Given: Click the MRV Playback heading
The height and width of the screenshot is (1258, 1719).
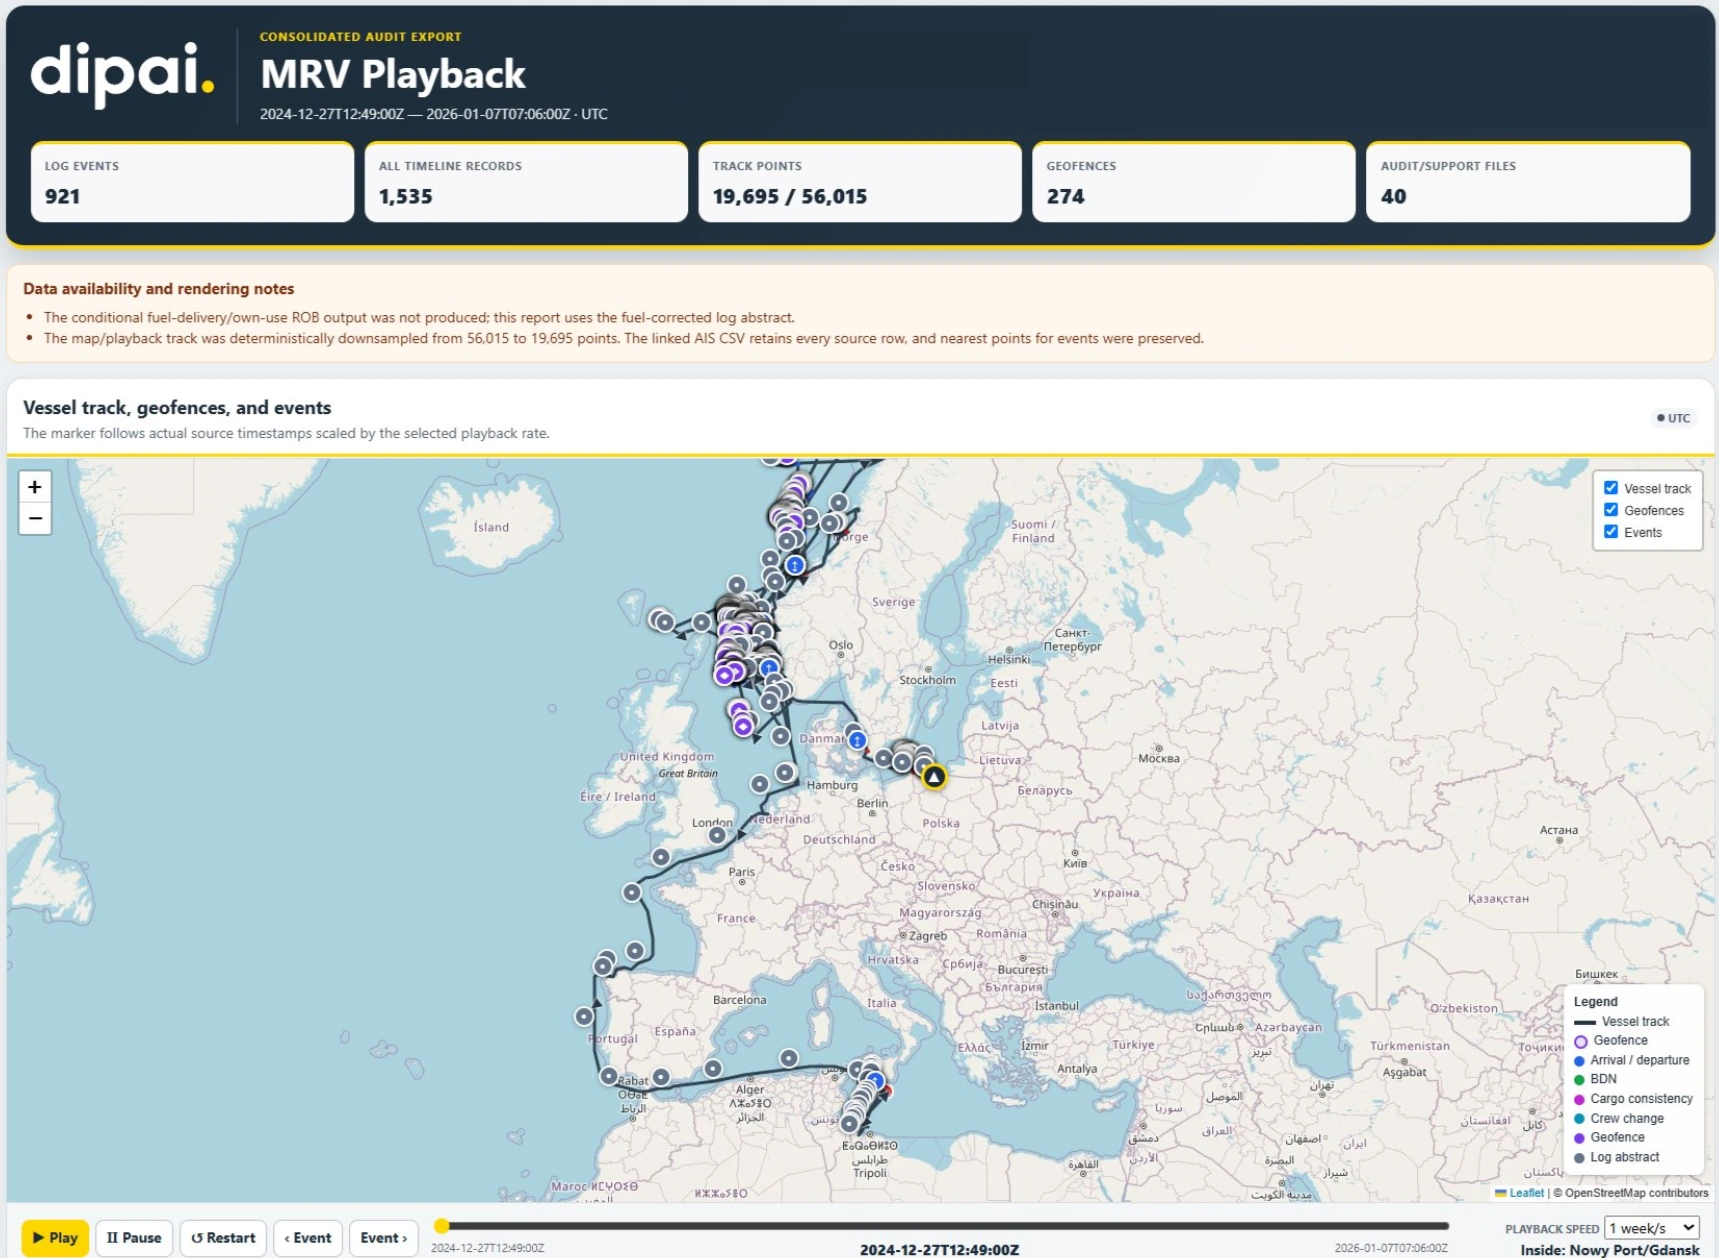Looking at the screenshot, I should [393, 74].
